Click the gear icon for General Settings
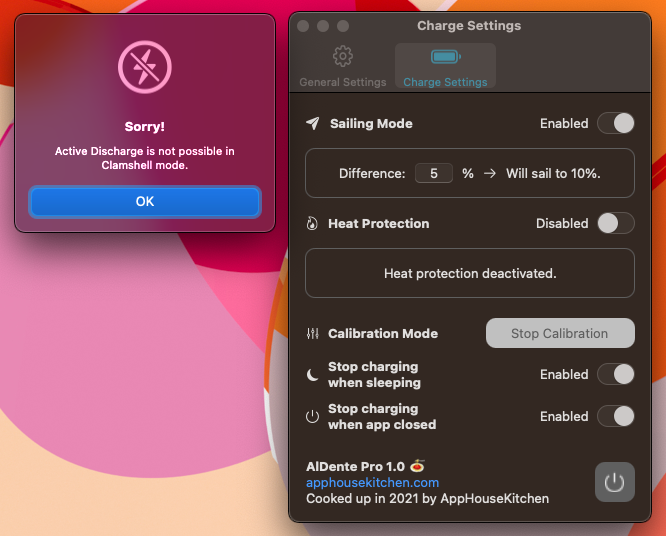This screenshot has width=666, height=536. (x=343, y=56)
